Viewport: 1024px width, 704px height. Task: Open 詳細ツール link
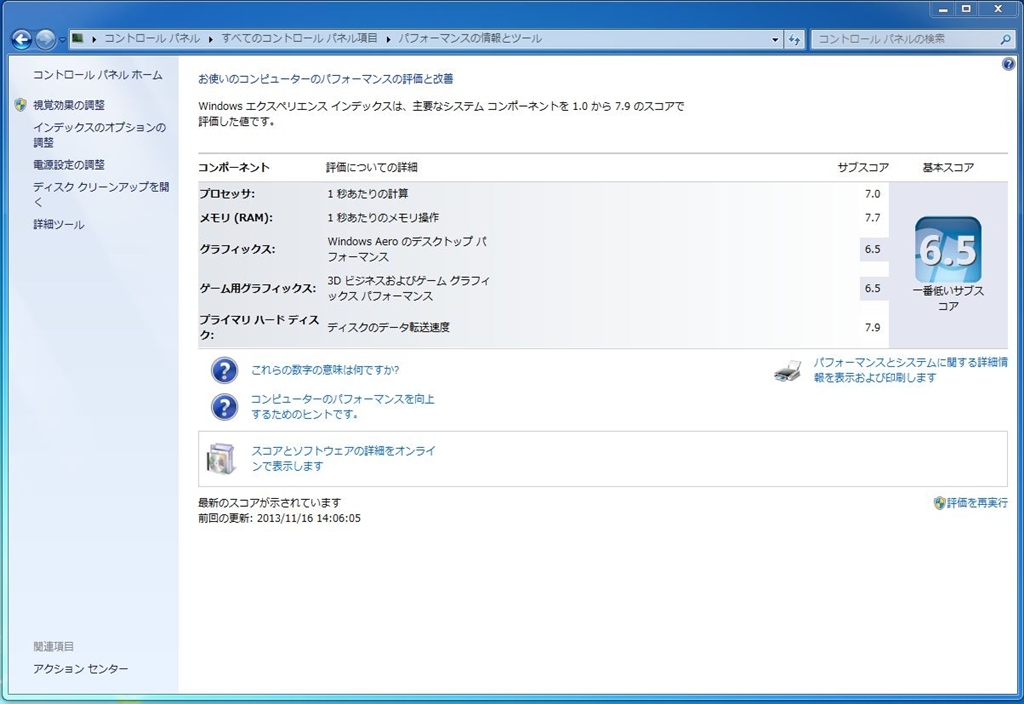pos(59,225)
